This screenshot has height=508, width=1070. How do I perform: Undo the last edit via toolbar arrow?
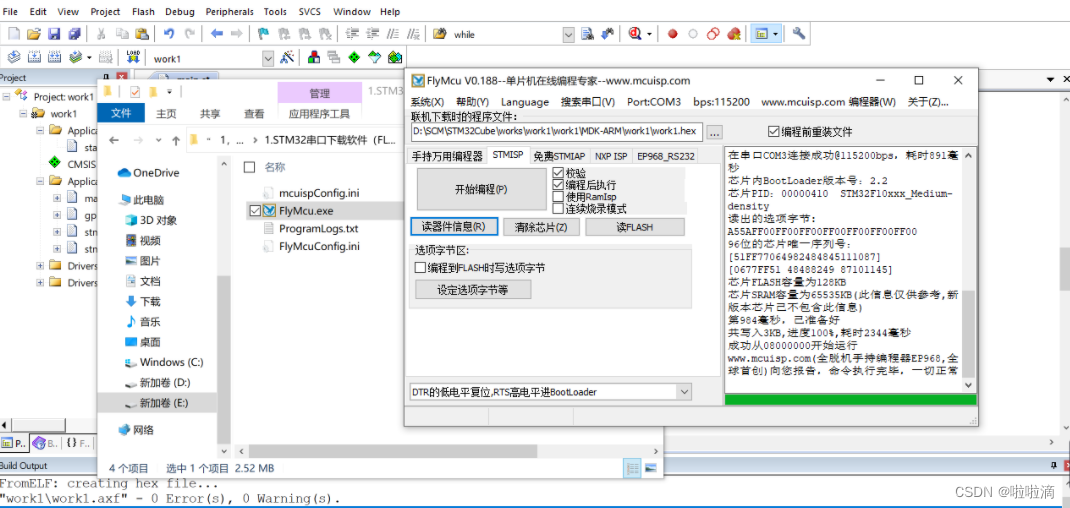(x=169, y=33)
